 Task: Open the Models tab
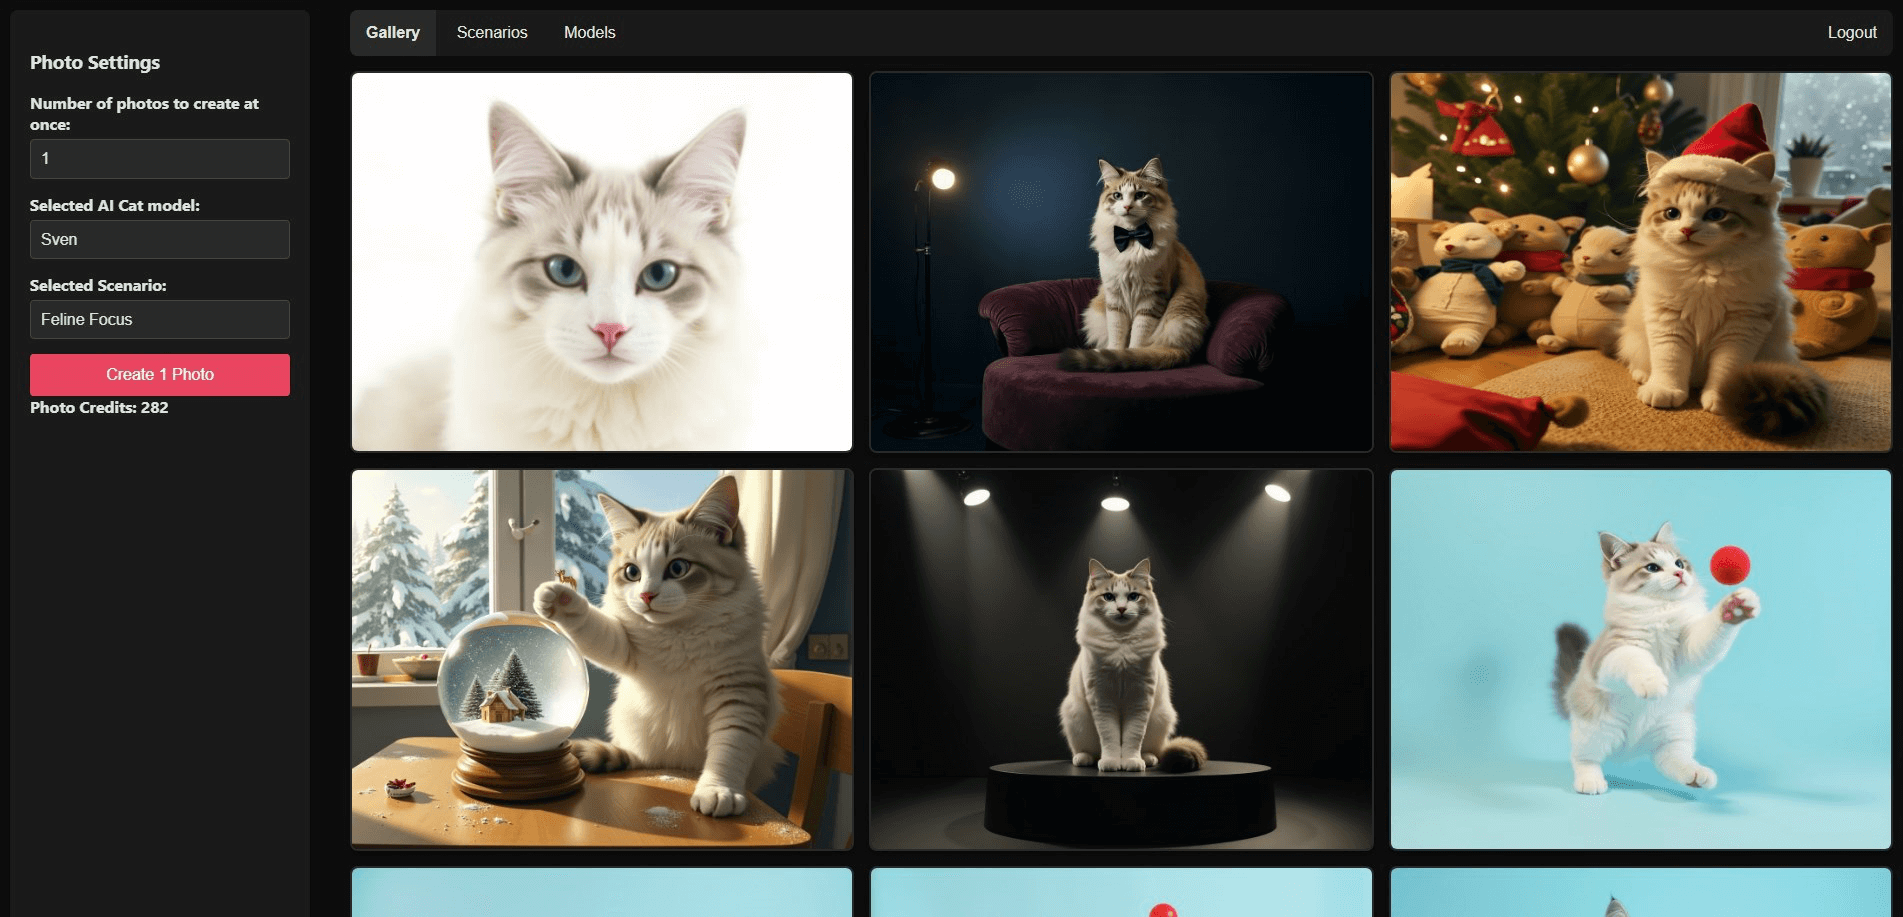[589, 32]
